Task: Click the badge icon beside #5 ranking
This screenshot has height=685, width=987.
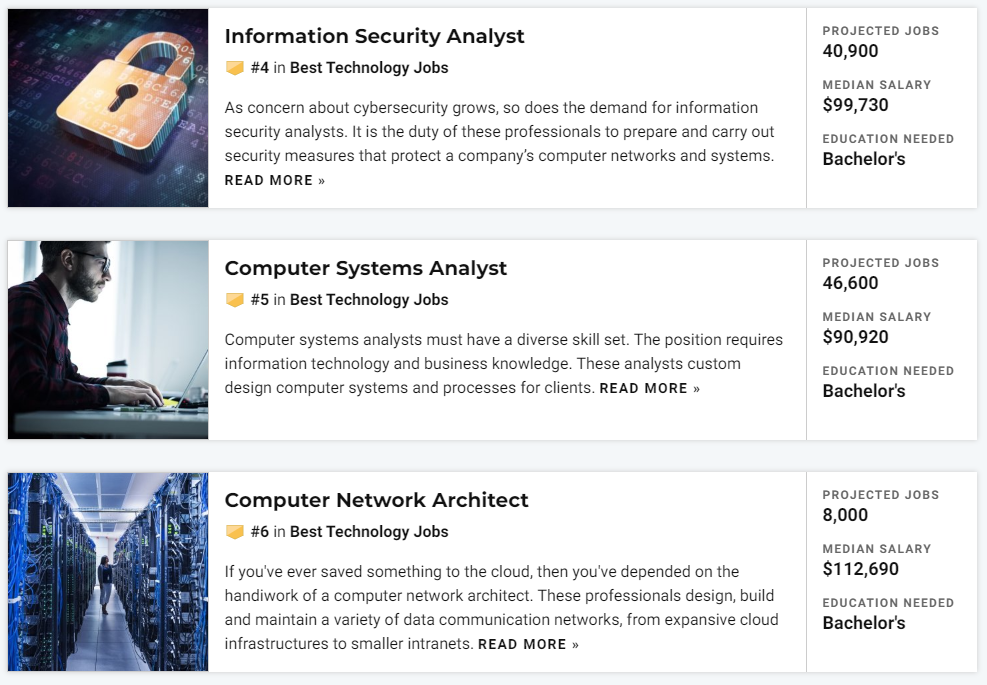Action: coord(235,300)
